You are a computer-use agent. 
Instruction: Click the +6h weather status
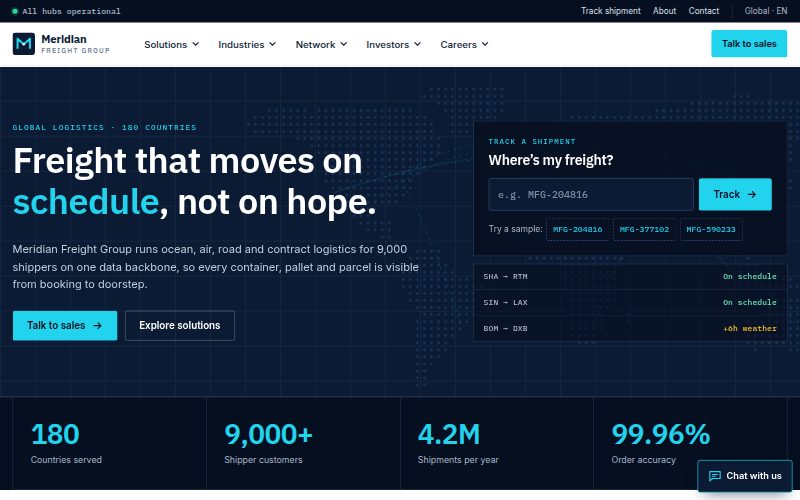[x=749, y=329]
